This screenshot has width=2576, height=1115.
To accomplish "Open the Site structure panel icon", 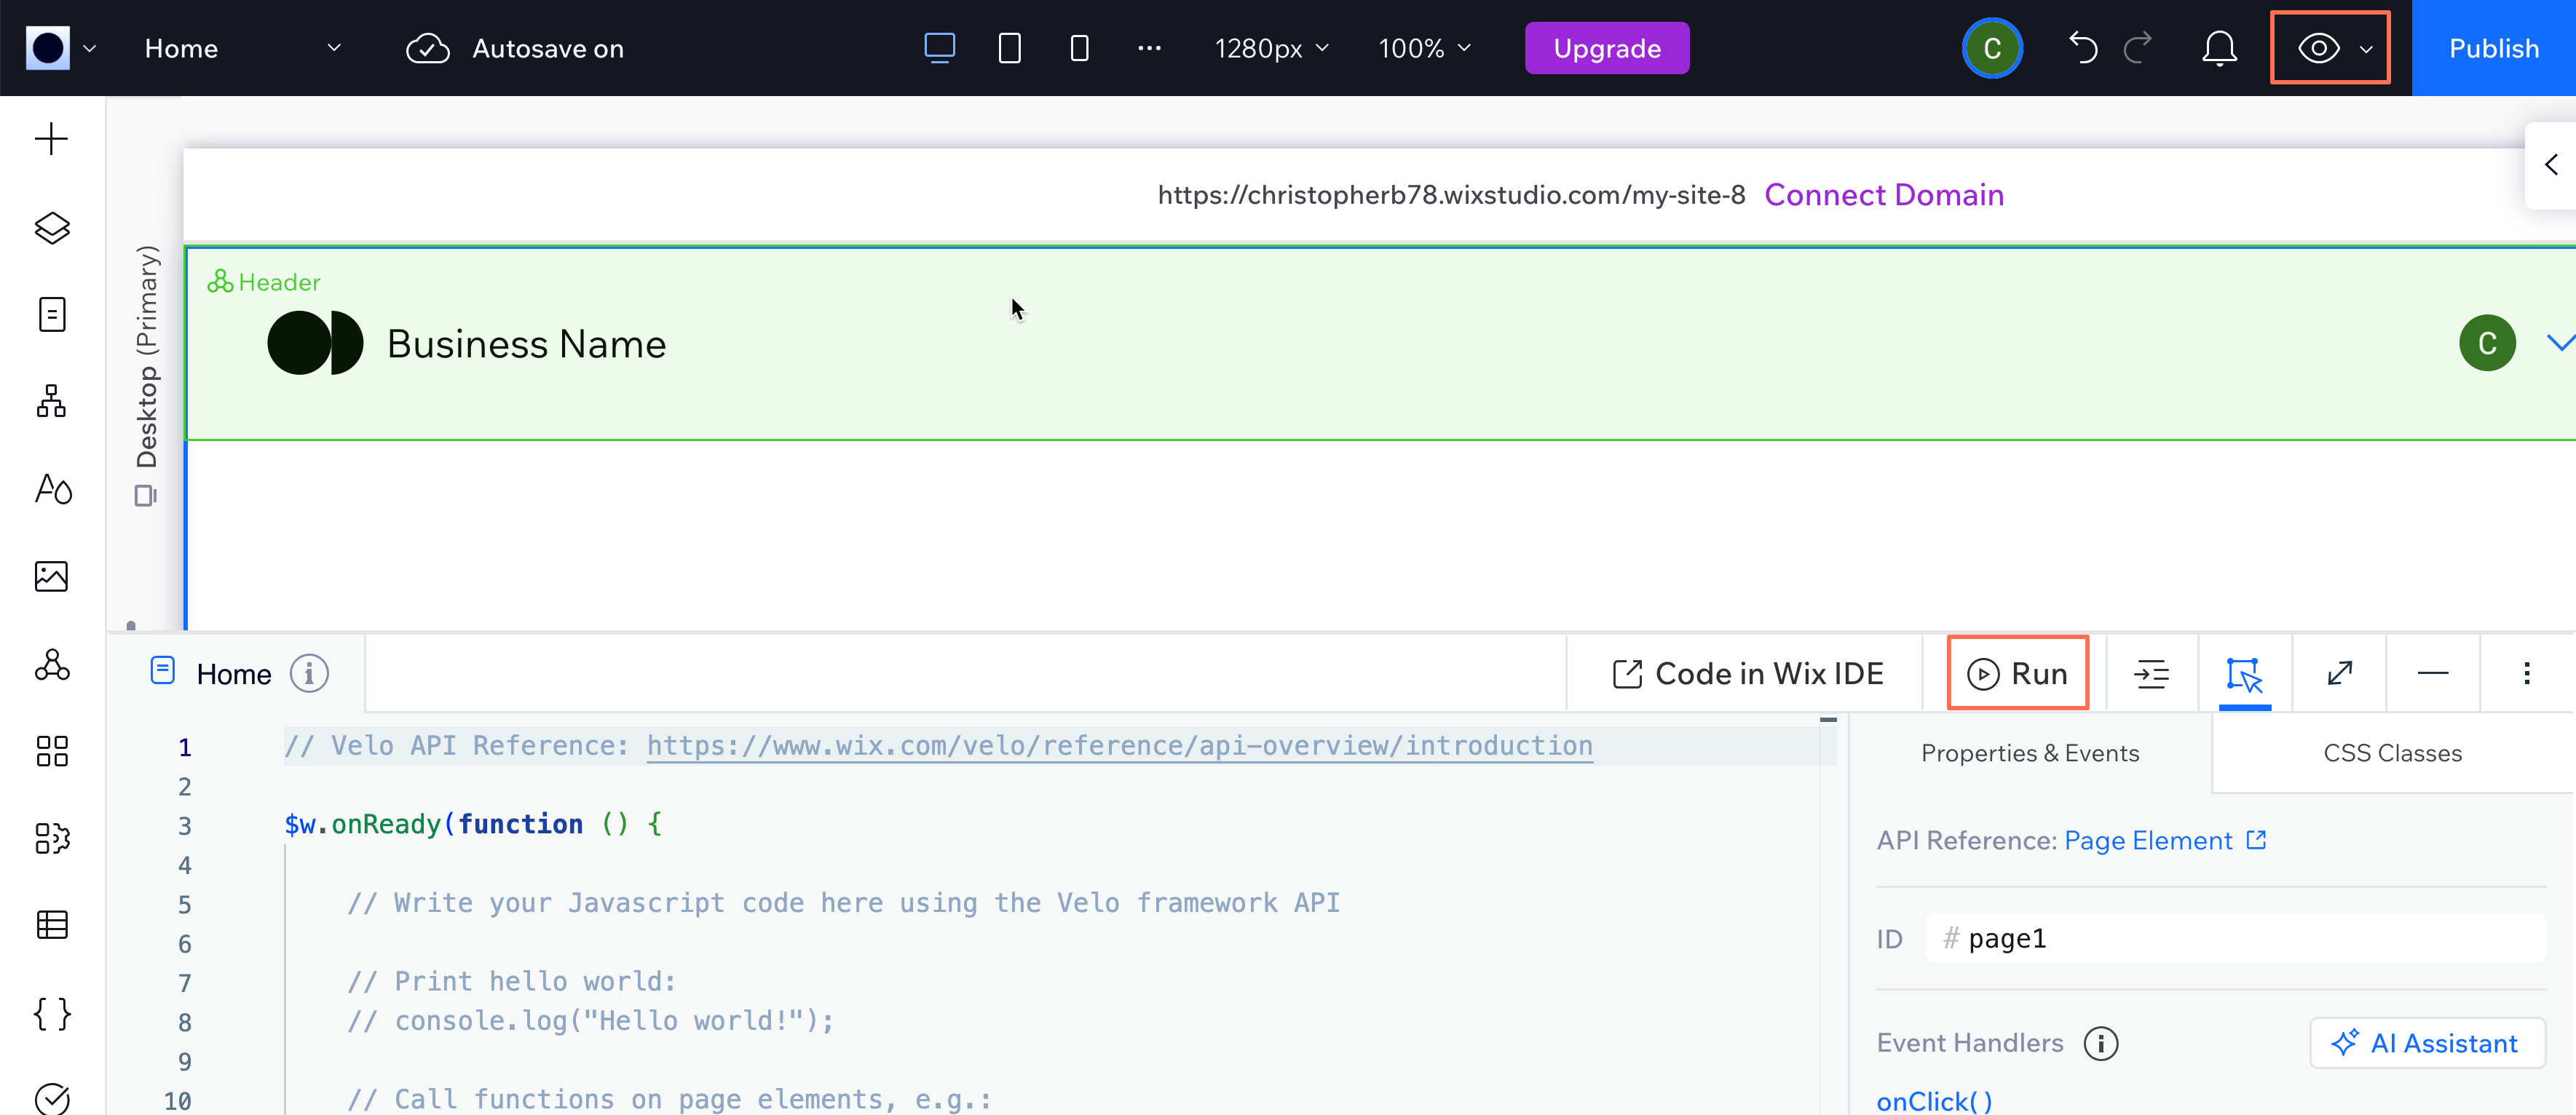I will point(51,402).
